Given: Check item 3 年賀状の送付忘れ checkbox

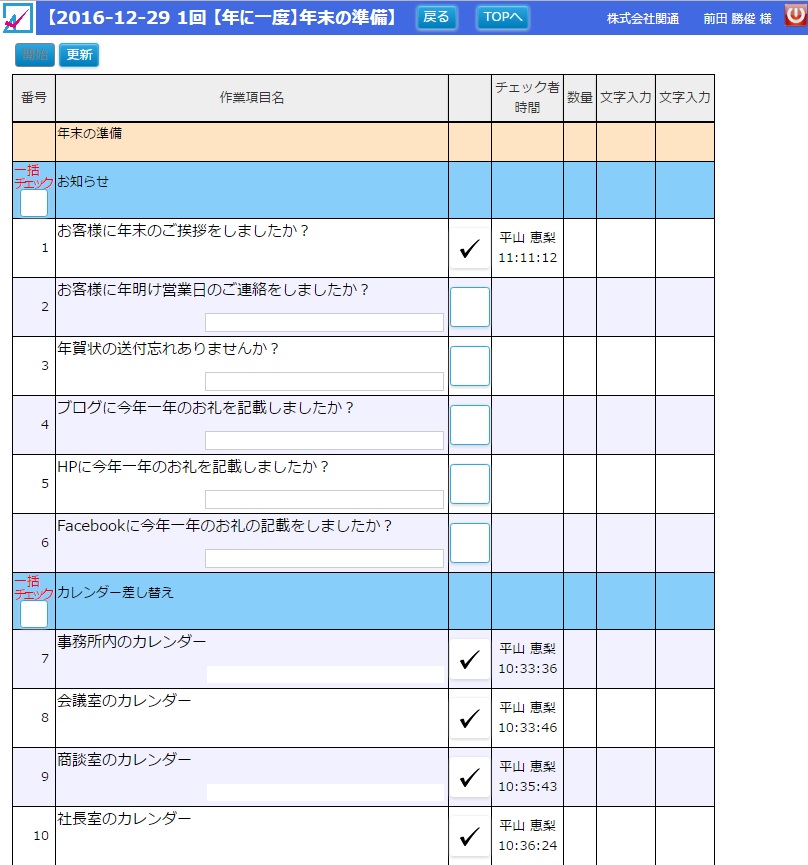Looking at the screenshot, I should tap(470, 366).
